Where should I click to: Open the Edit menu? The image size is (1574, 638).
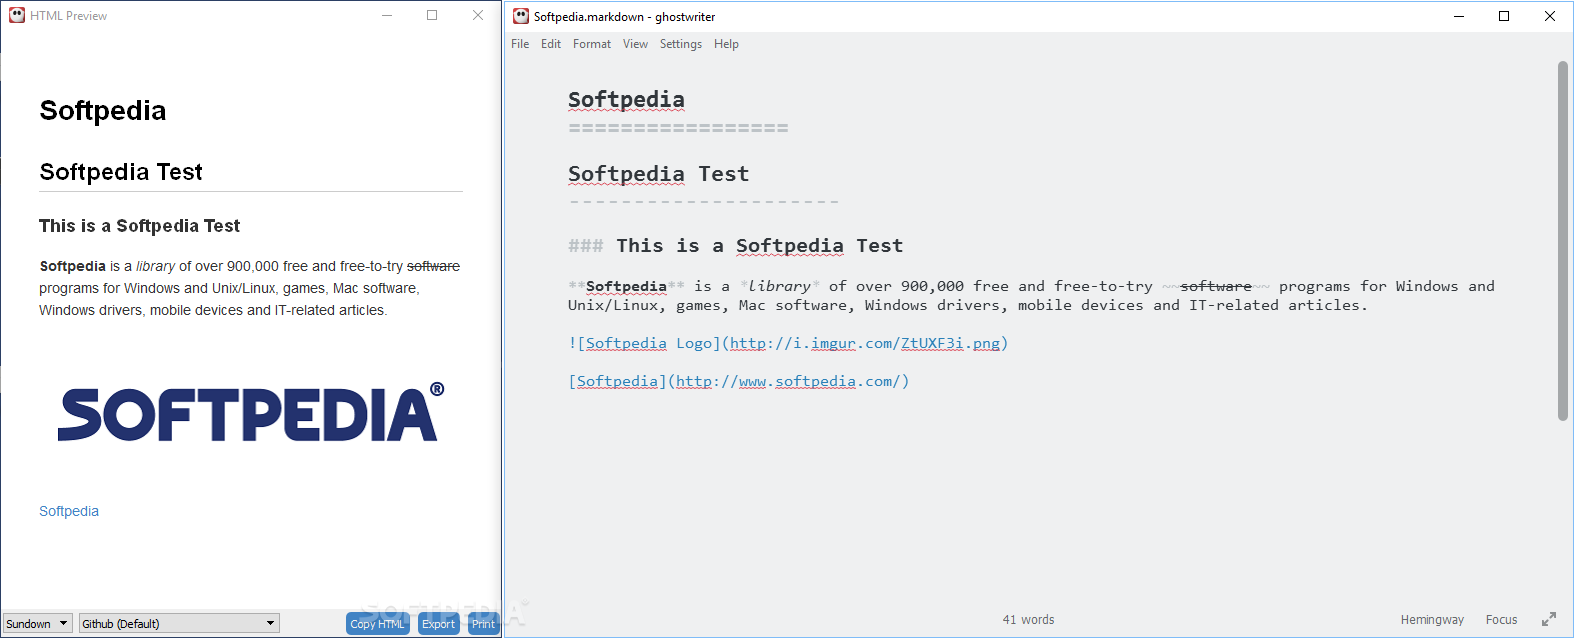click(551, 44)
